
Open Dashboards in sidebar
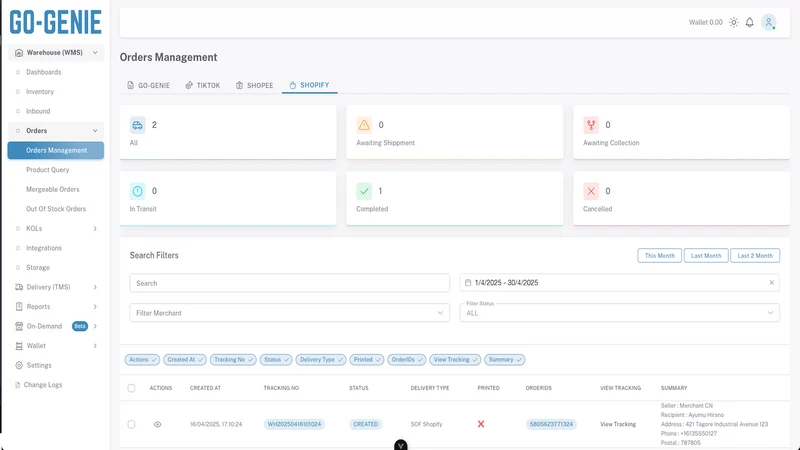pyautogui.click(x=43, y=72)
